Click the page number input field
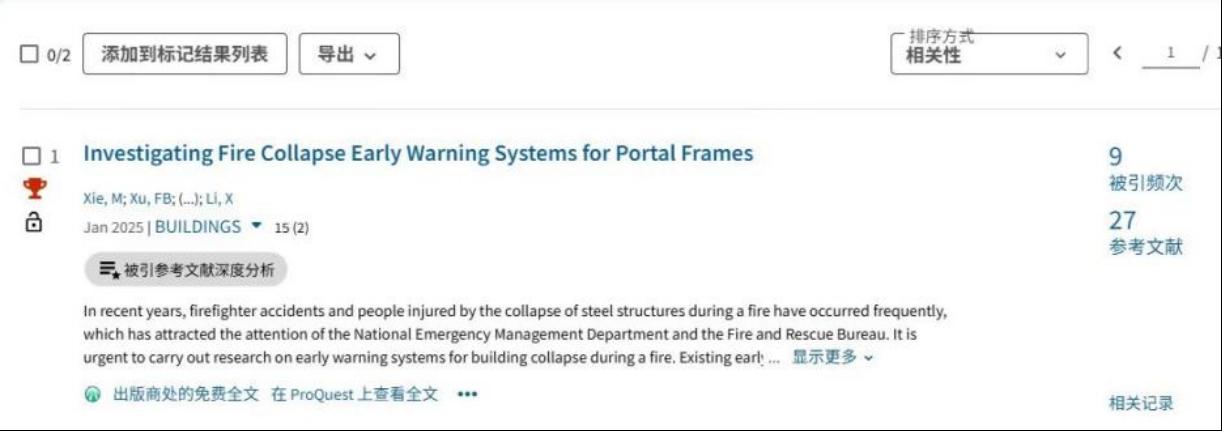Screen dimensions: 1222x431 point(1170,54)
